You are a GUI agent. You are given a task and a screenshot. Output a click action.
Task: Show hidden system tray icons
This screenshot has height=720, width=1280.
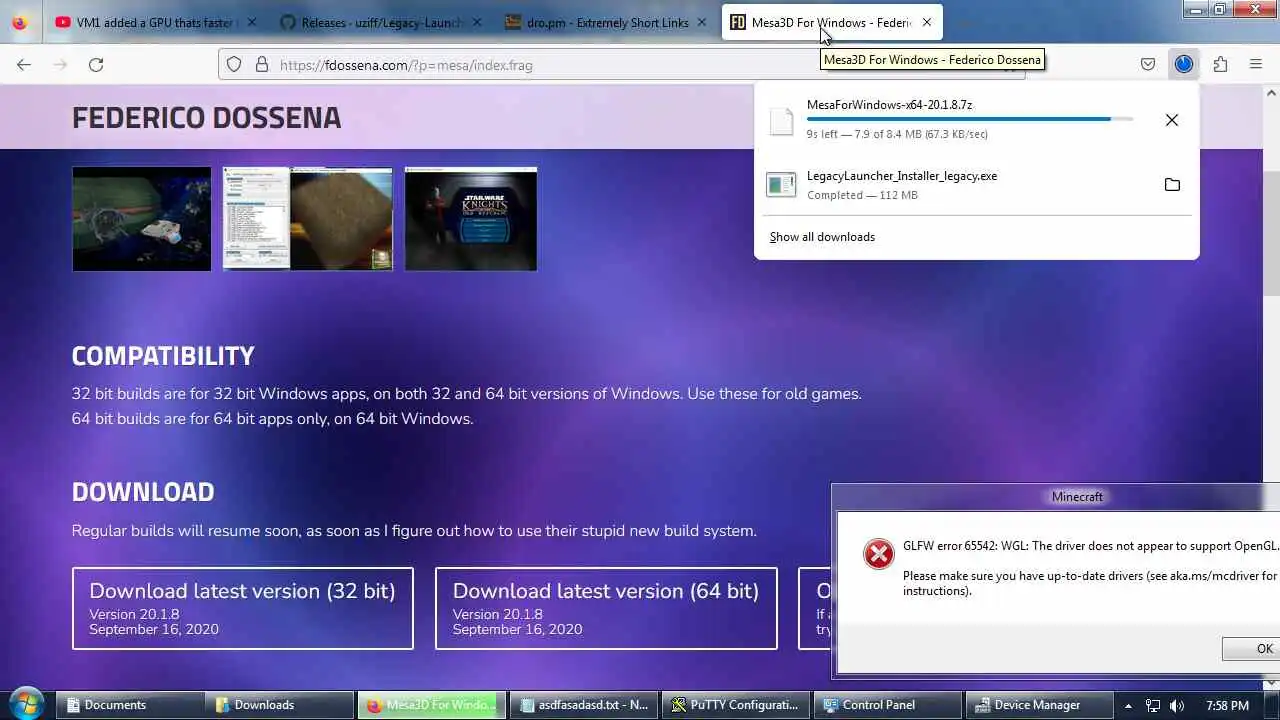(x=1129, y=705)
